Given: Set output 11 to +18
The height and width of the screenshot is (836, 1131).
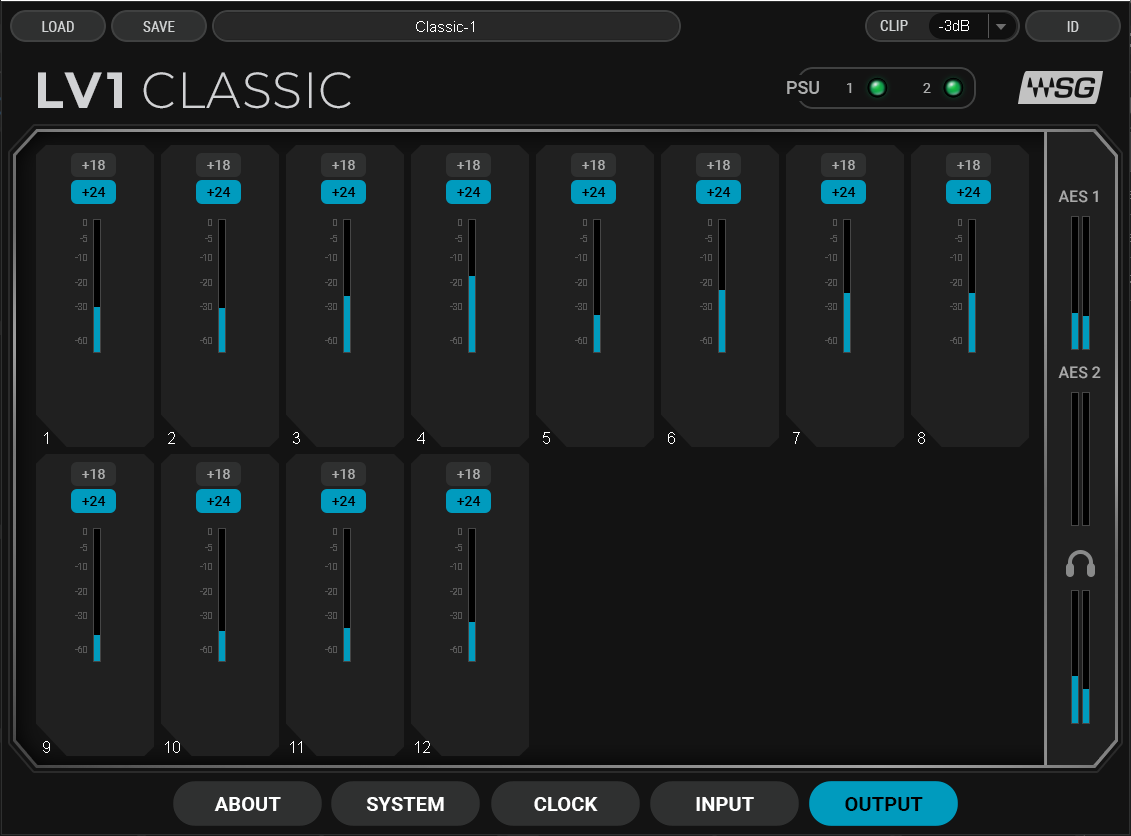Looking at the screenshot, I should 343,474.
